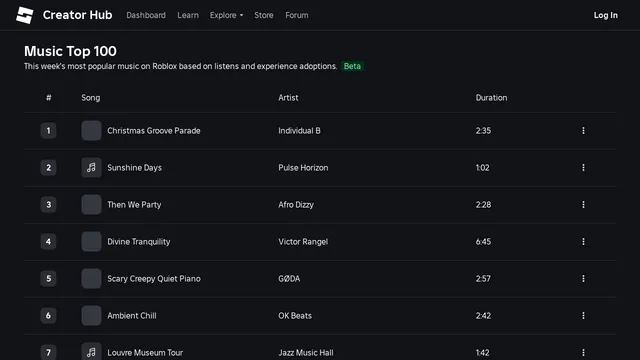640x360 pixels.
Task: Select the song title Sunshine Days
Action: pyautogui.click(x=134, y=168)
